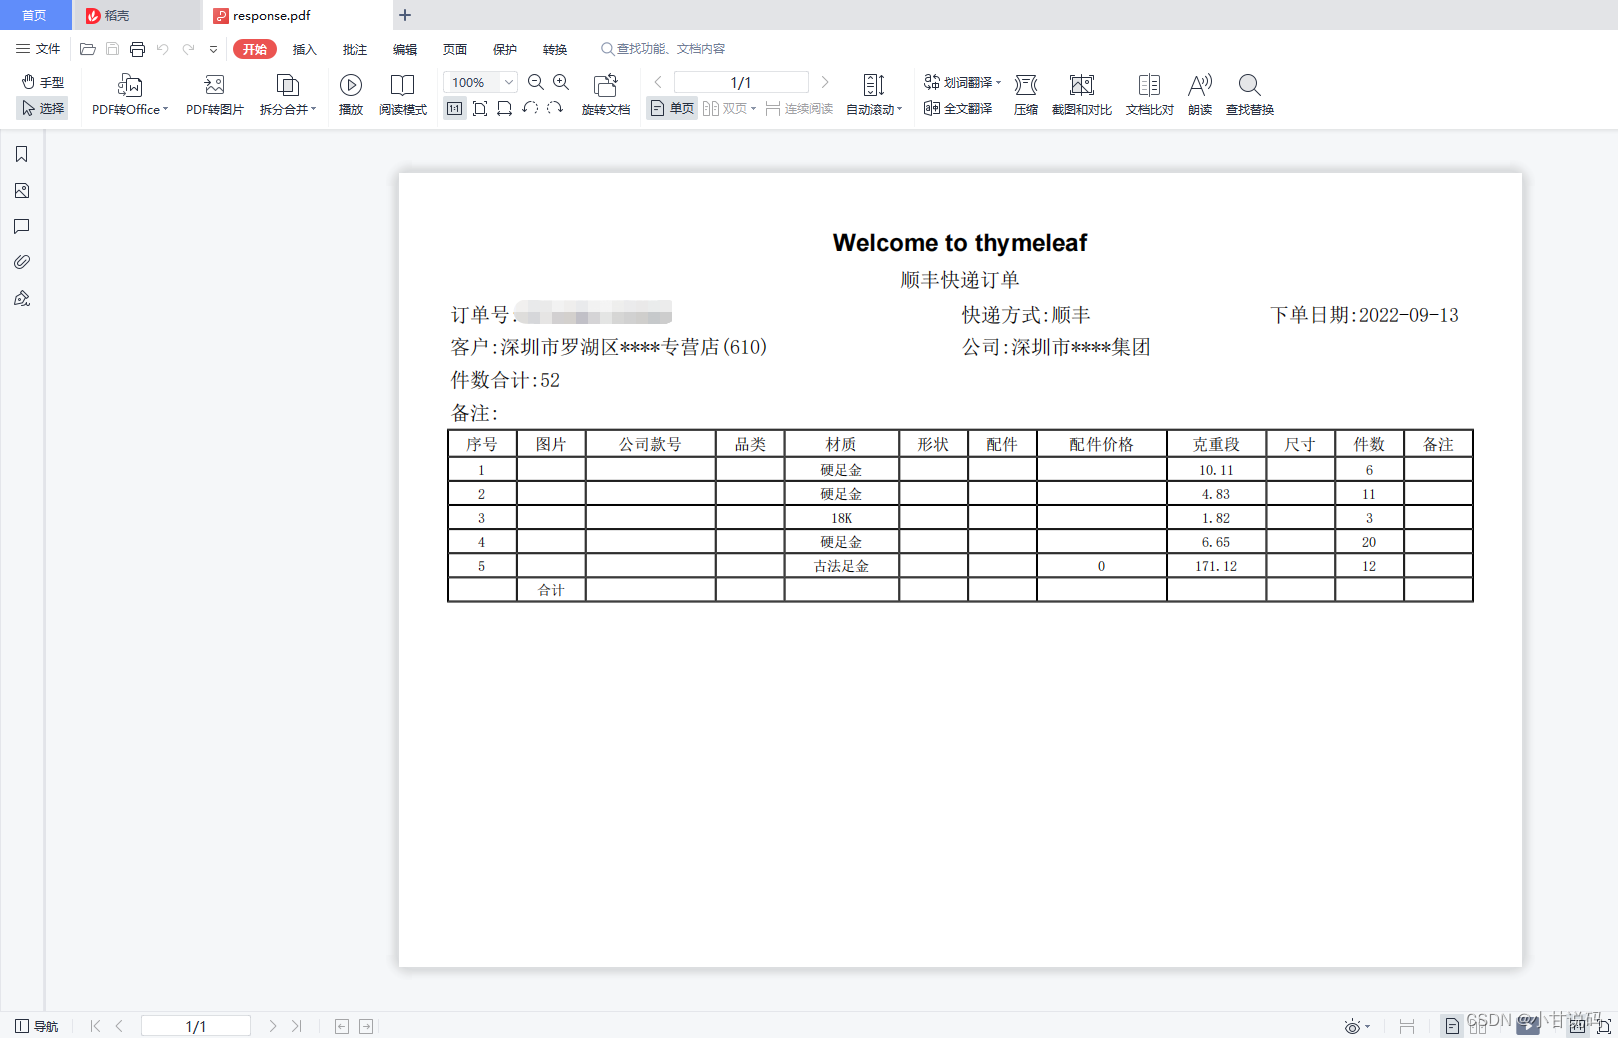1618x1038 pixels.
Task: Open the bookmark panel in left sidebar
Action: coord(21,154)
